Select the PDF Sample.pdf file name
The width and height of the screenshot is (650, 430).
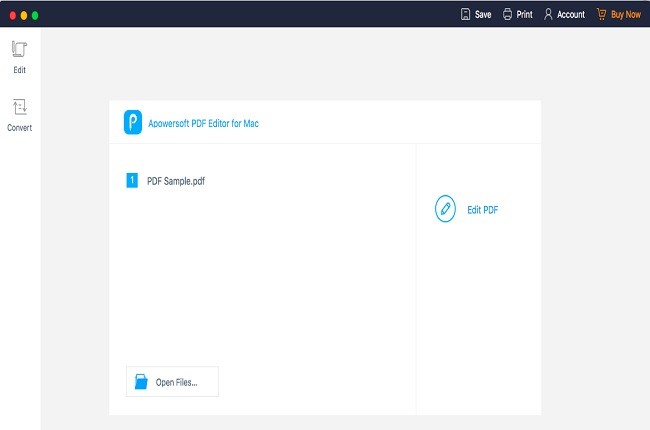[176, 181]
